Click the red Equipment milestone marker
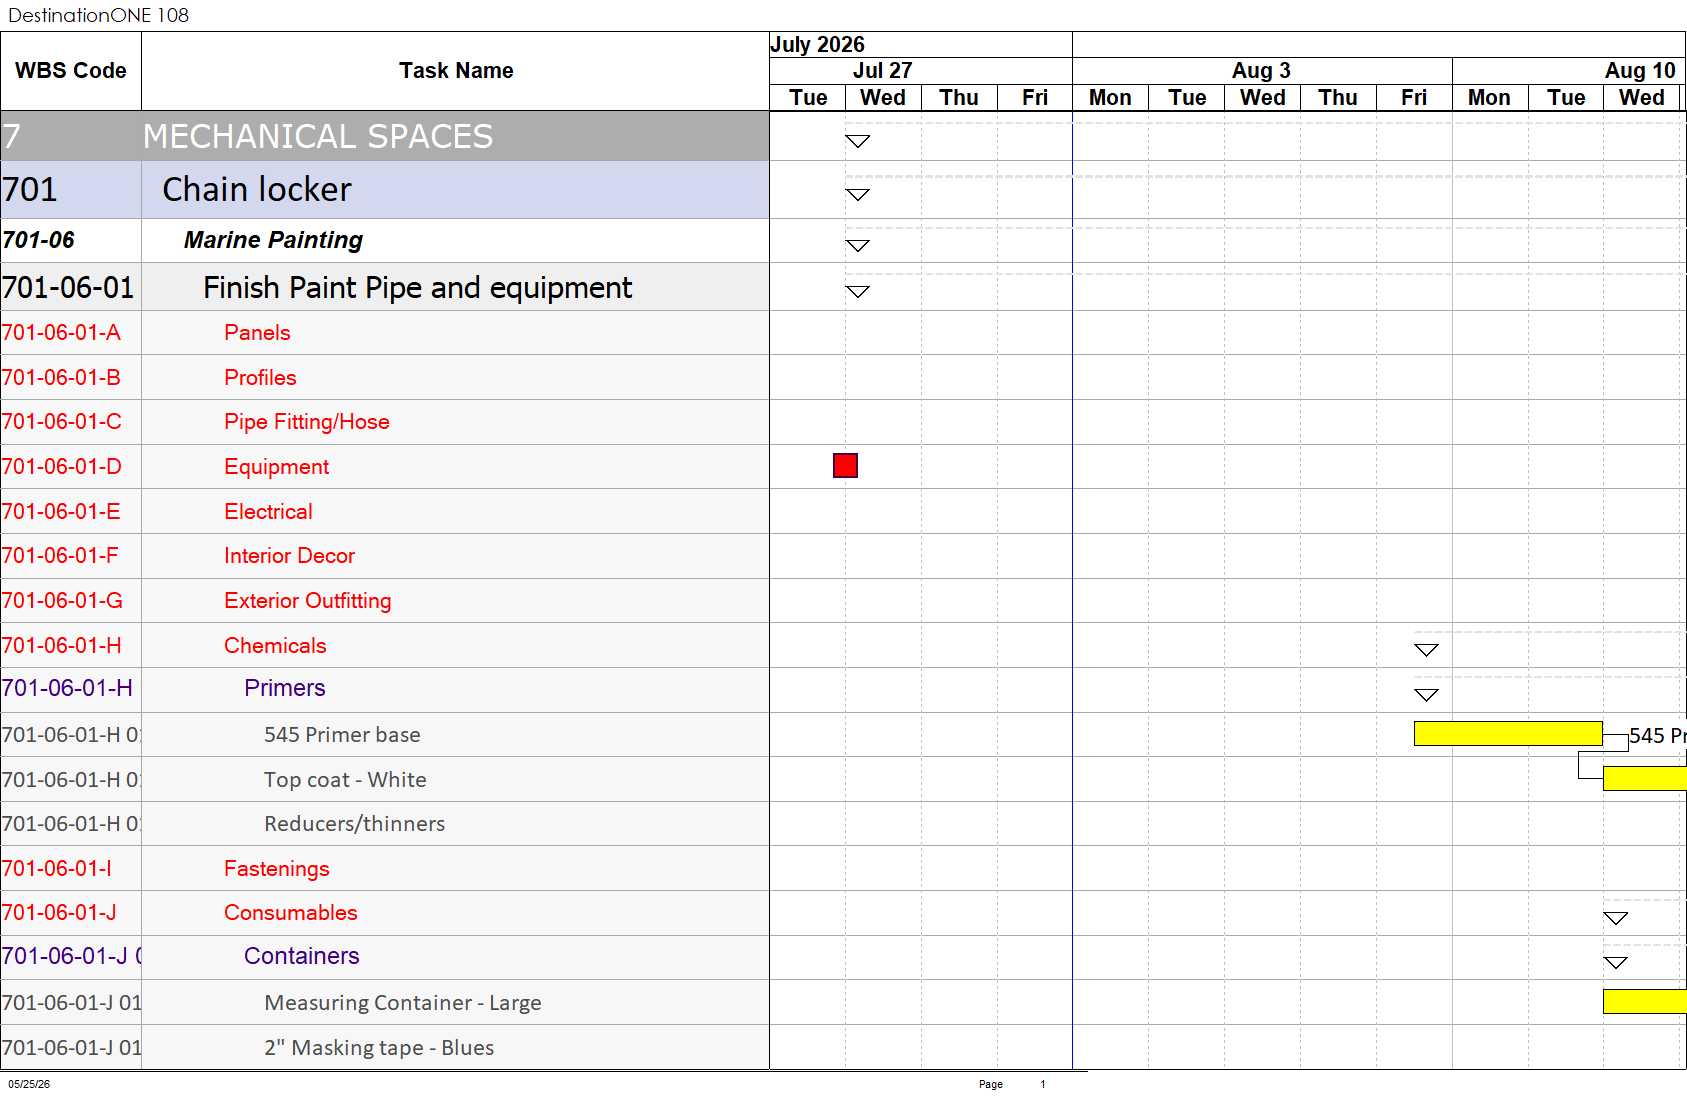This screenshot has height=1097, width=1687. pyautogui.click(x=845, y=466)
